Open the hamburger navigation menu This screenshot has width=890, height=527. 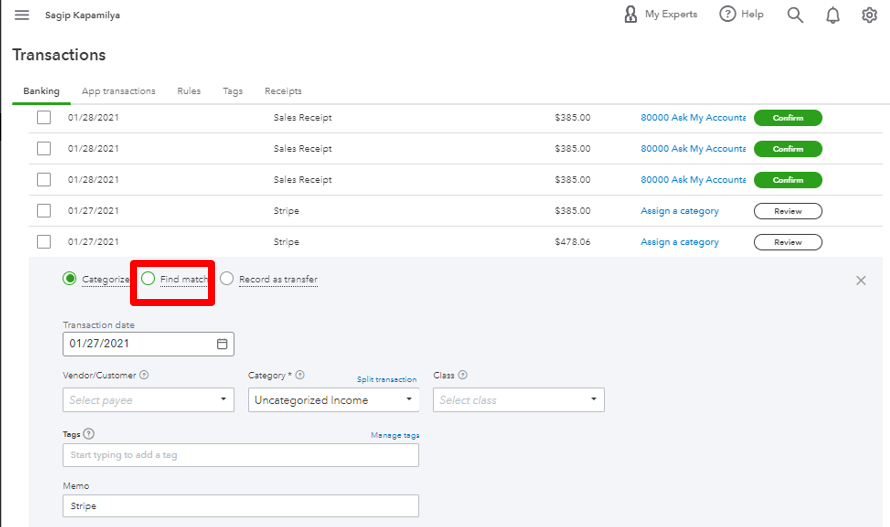point(22,15)
